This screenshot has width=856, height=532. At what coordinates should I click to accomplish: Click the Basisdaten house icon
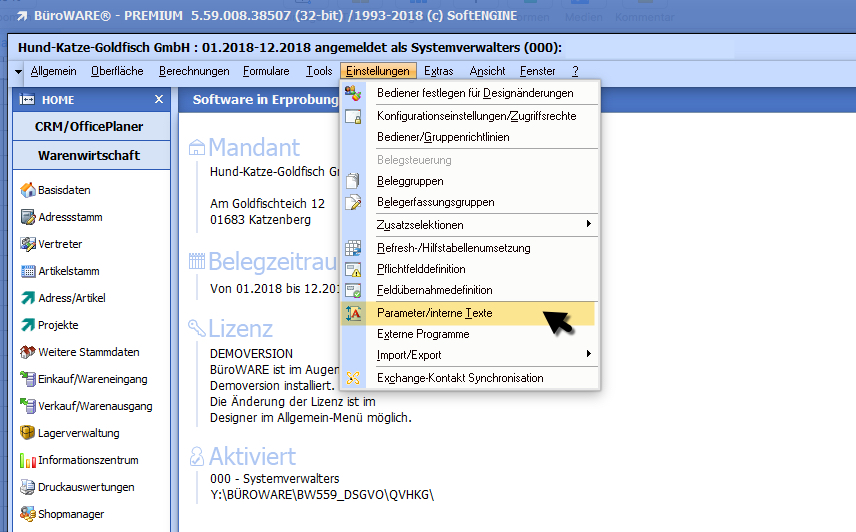[x=27, y=190]
